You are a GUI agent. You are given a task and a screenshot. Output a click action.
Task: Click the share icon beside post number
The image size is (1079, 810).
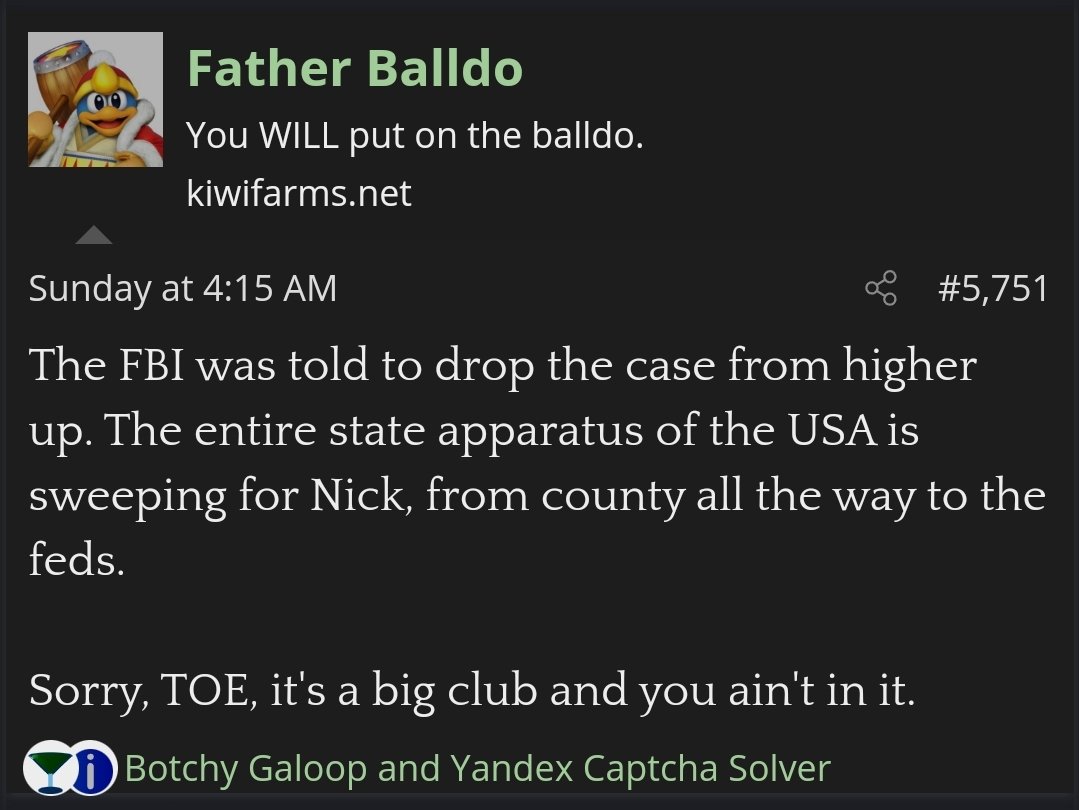(880, 289)
